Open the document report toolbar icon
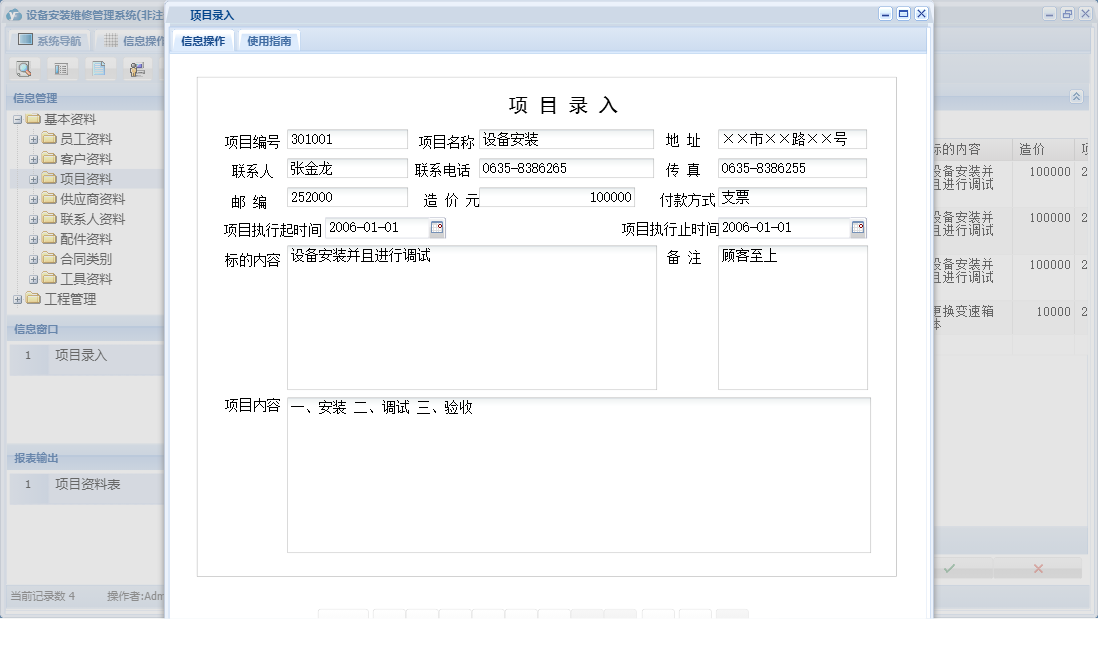 pos(98,68)
